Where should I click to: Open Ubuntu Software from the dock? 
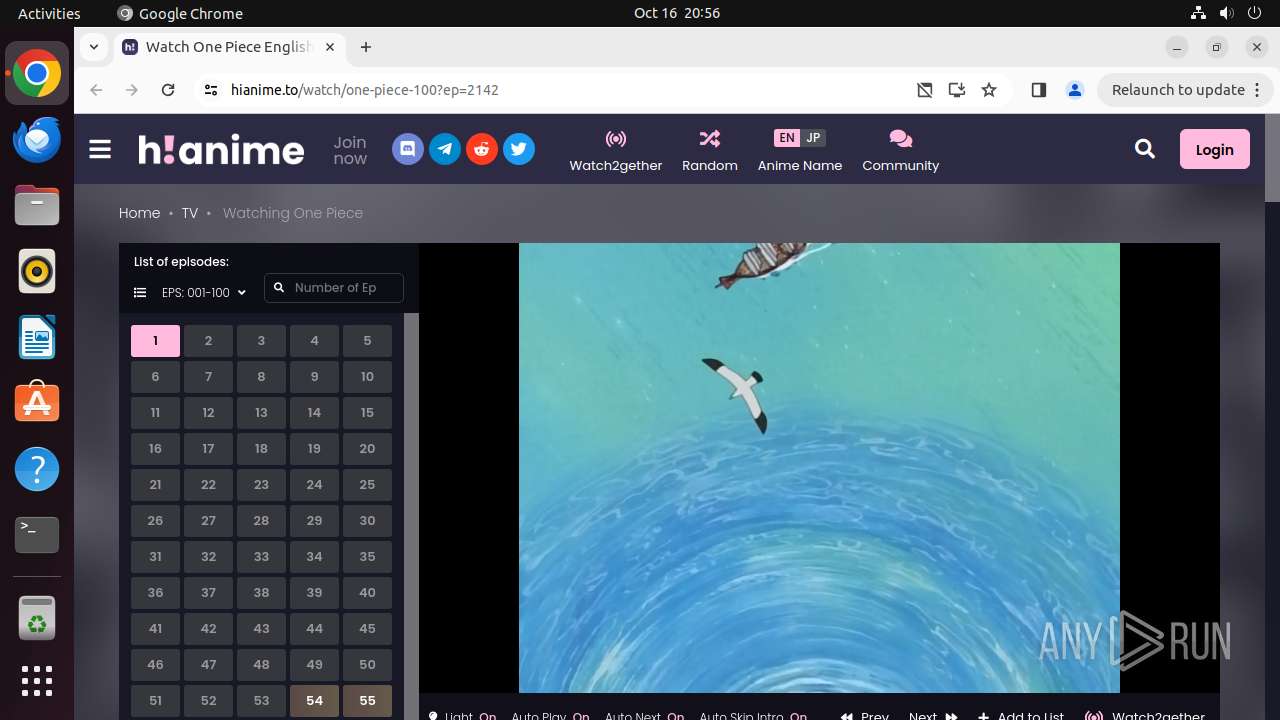37,403
